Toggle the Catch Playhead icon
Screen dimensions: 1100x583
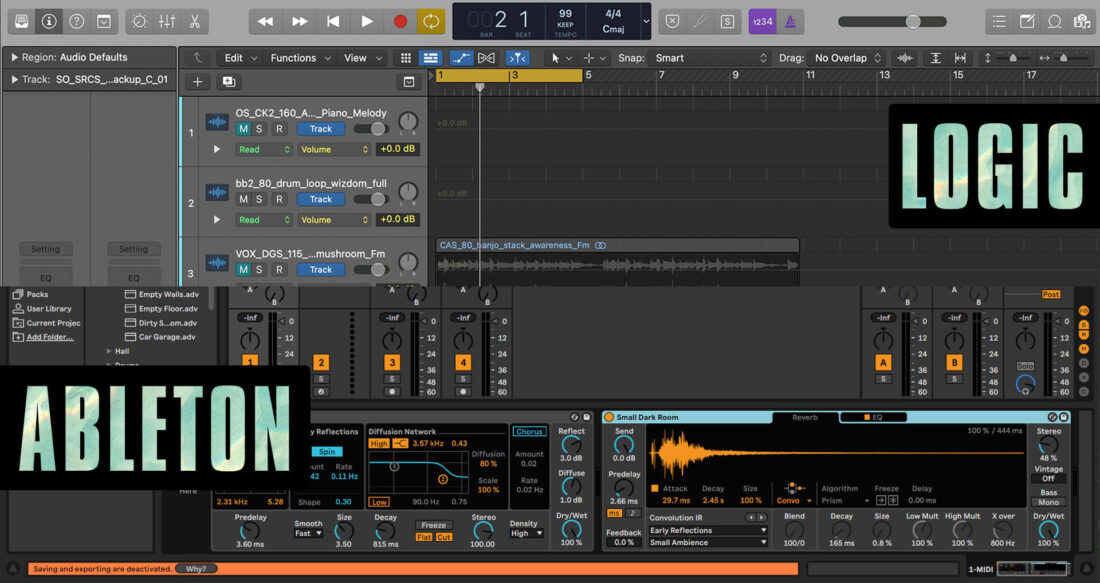point(518,58)
